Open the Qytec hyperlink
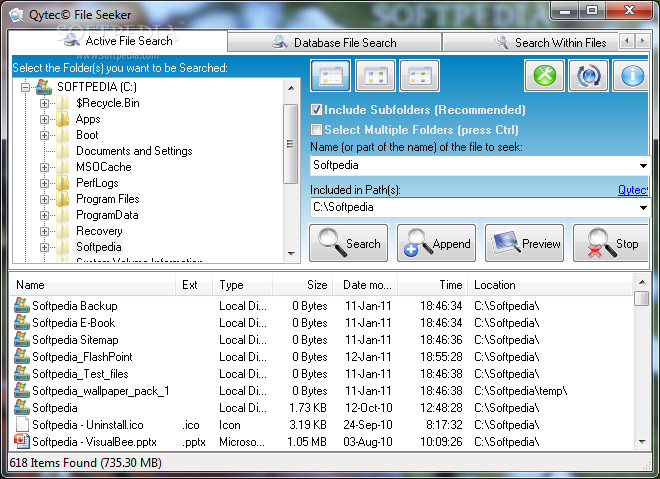This screenshot has height=479, width=660. [633, 190]
